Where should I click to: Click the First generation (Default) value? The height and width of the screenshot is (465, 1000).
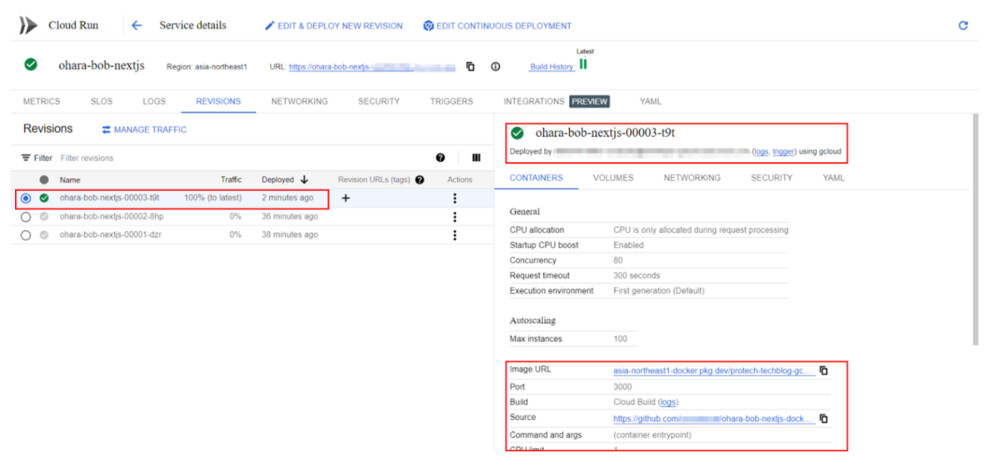pyautogui.click(x=659, y=291)
